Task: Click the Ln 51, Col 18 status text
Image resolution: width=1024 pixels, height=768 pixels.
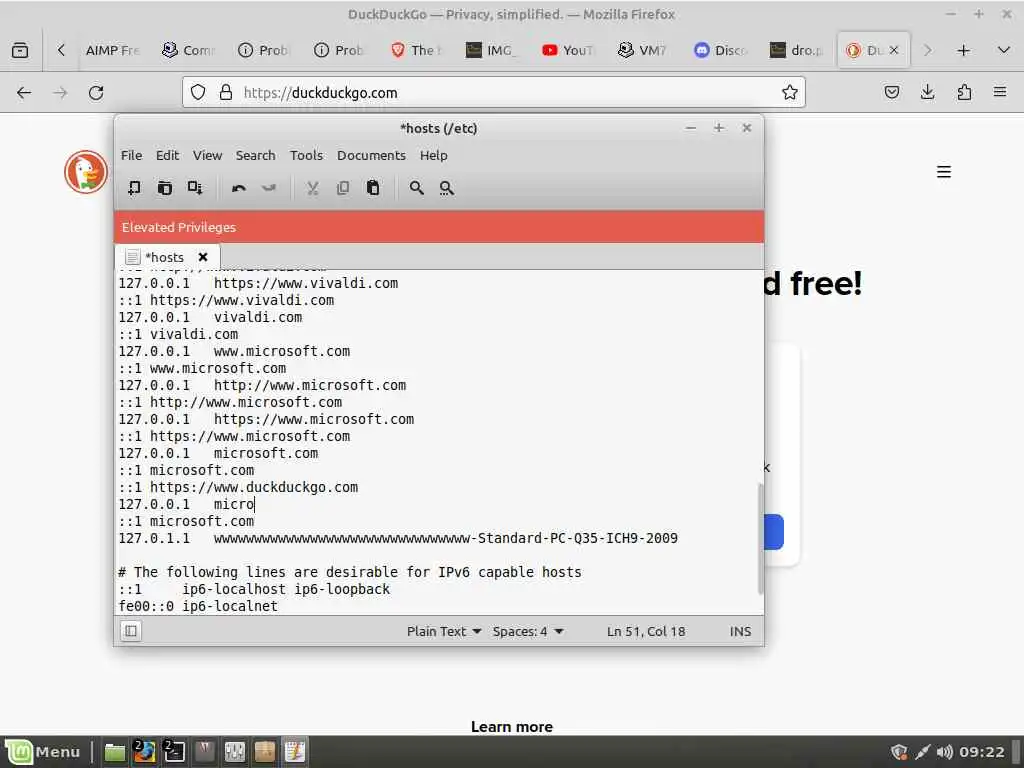Action: pos(646,632)
